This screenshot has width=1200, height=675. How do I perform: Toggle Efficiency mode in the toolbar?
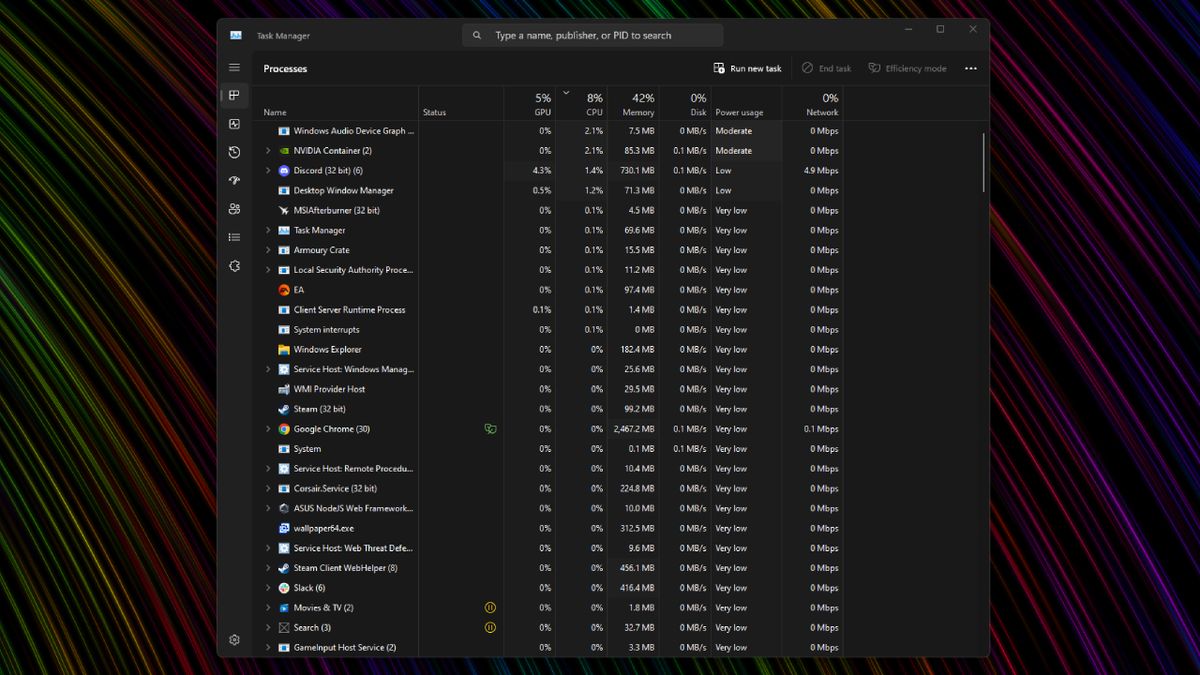(x=907, y=68)
